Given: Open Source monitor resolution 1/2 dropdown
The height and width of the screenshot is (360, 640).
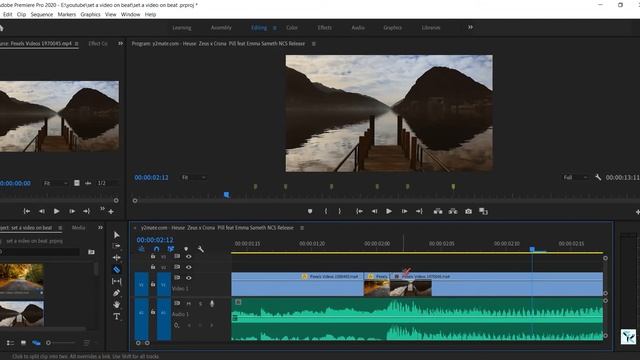Looking at the screenshot, I should (108, 183).
